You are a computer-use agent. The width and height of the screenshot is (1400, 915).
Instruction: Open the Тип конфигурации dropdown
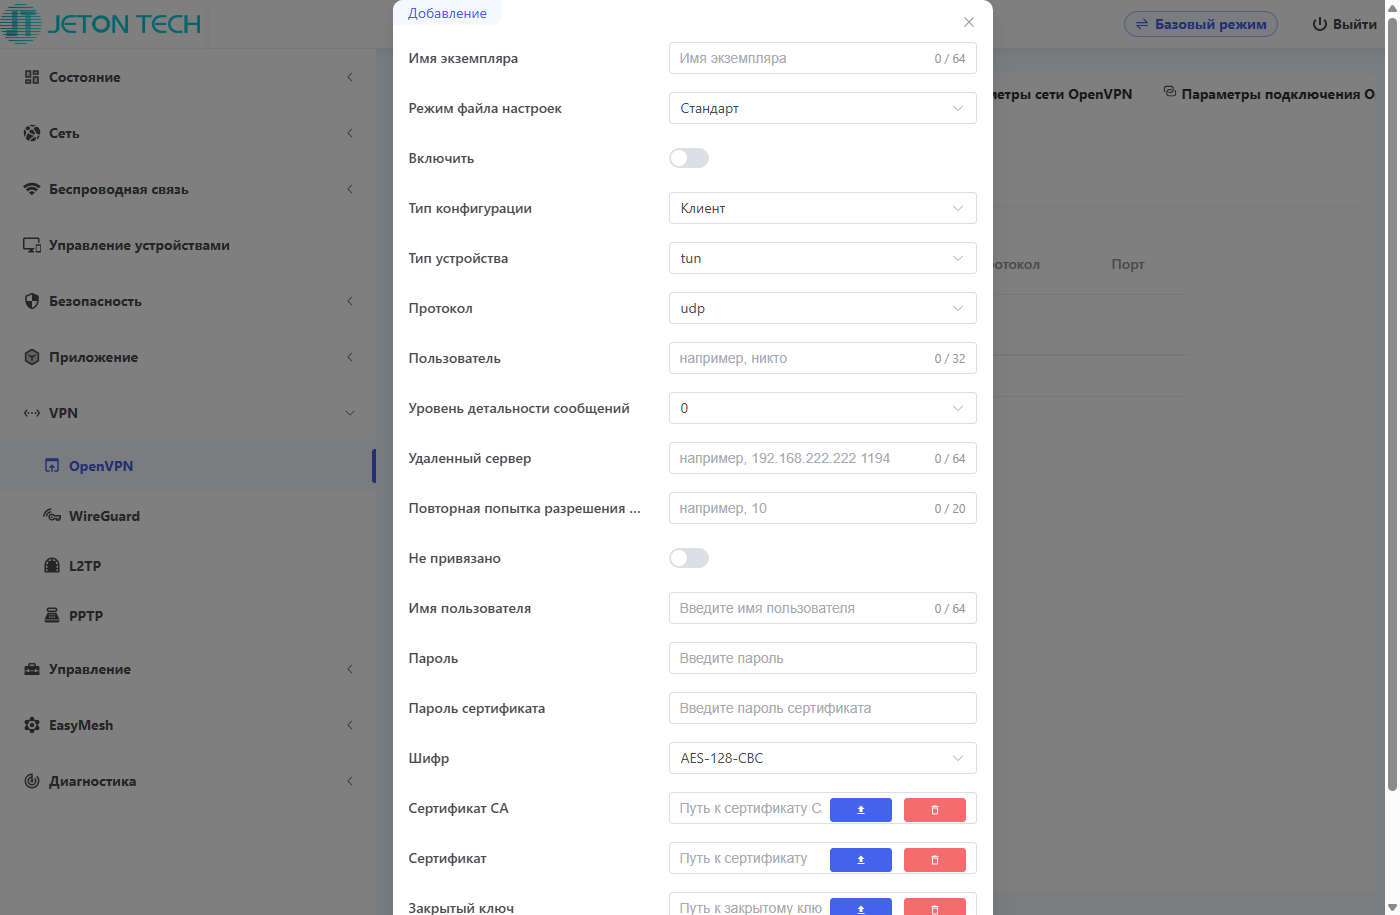point(822,208)
